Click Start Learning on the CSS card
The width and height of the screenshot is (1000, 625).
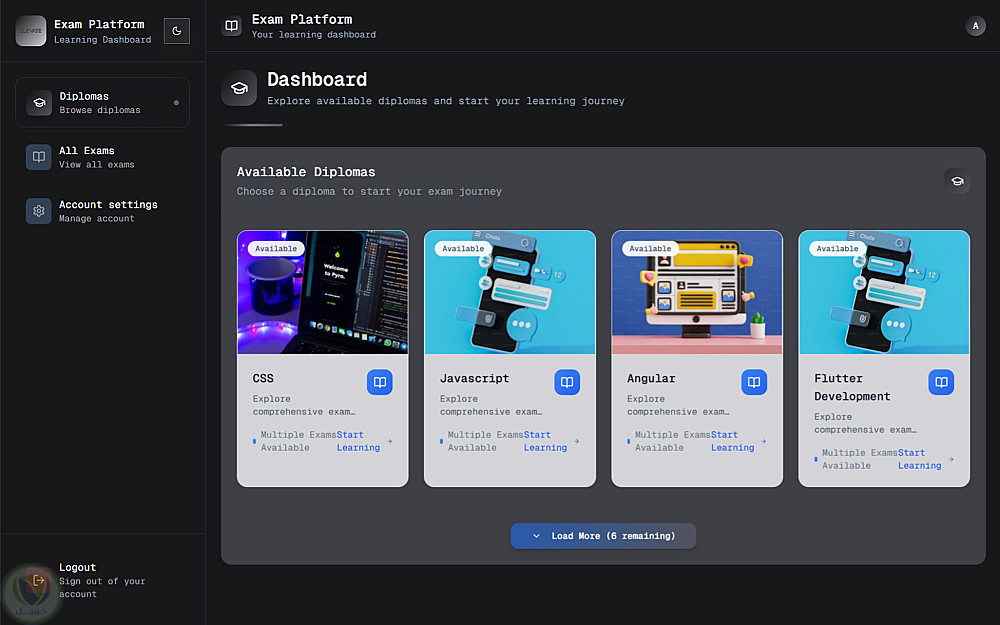(x=358, y=441)
